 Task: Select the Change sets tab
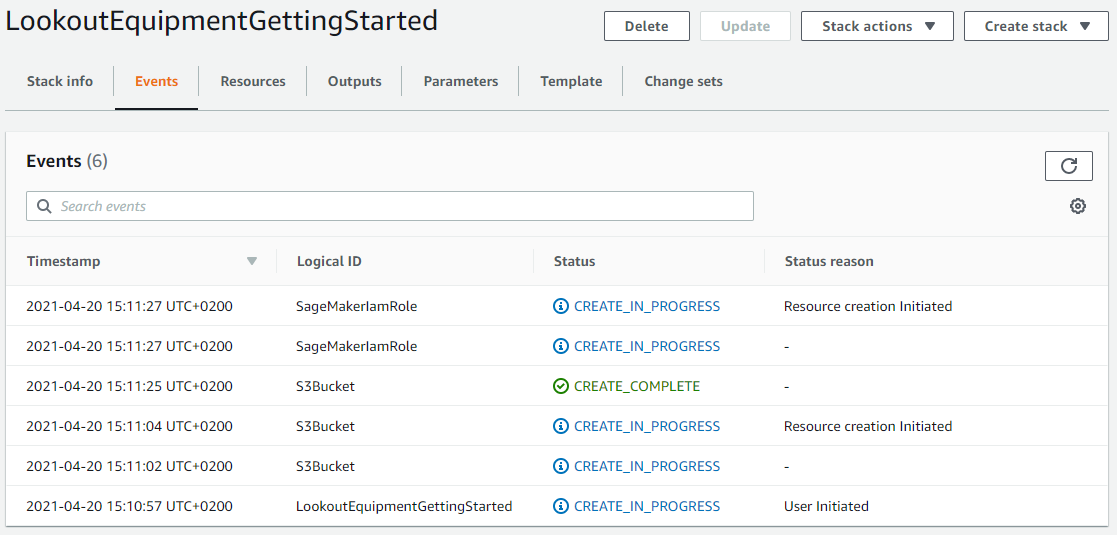[x=684, y=81]
